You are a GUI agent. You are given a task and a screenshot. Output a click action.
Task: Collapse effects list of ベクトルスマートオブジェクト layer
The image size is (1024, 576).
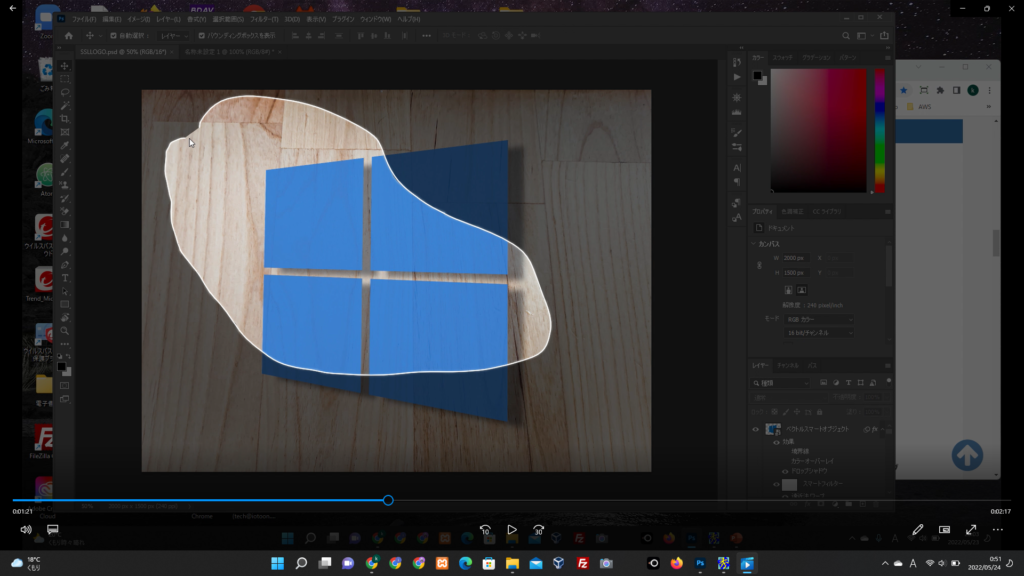point(882,429)
